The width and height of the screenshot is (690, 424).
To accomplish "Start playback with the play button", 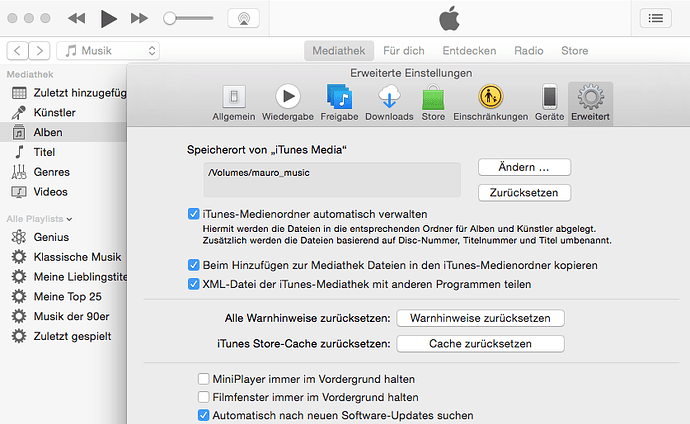I will click(108, 18).
